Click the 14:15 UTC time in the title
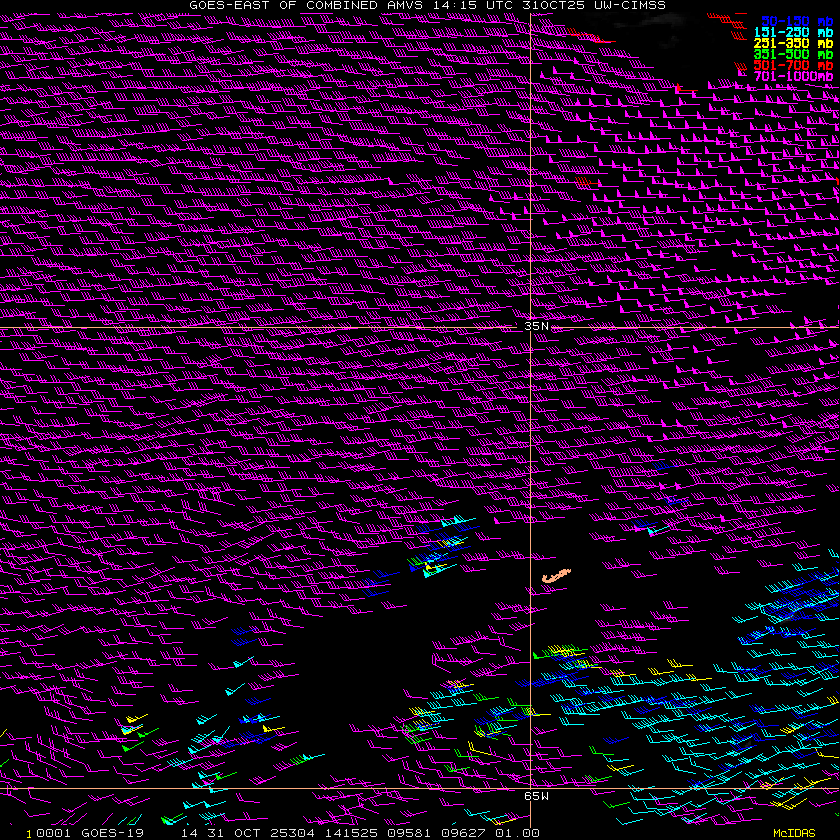 pos(472,5)
